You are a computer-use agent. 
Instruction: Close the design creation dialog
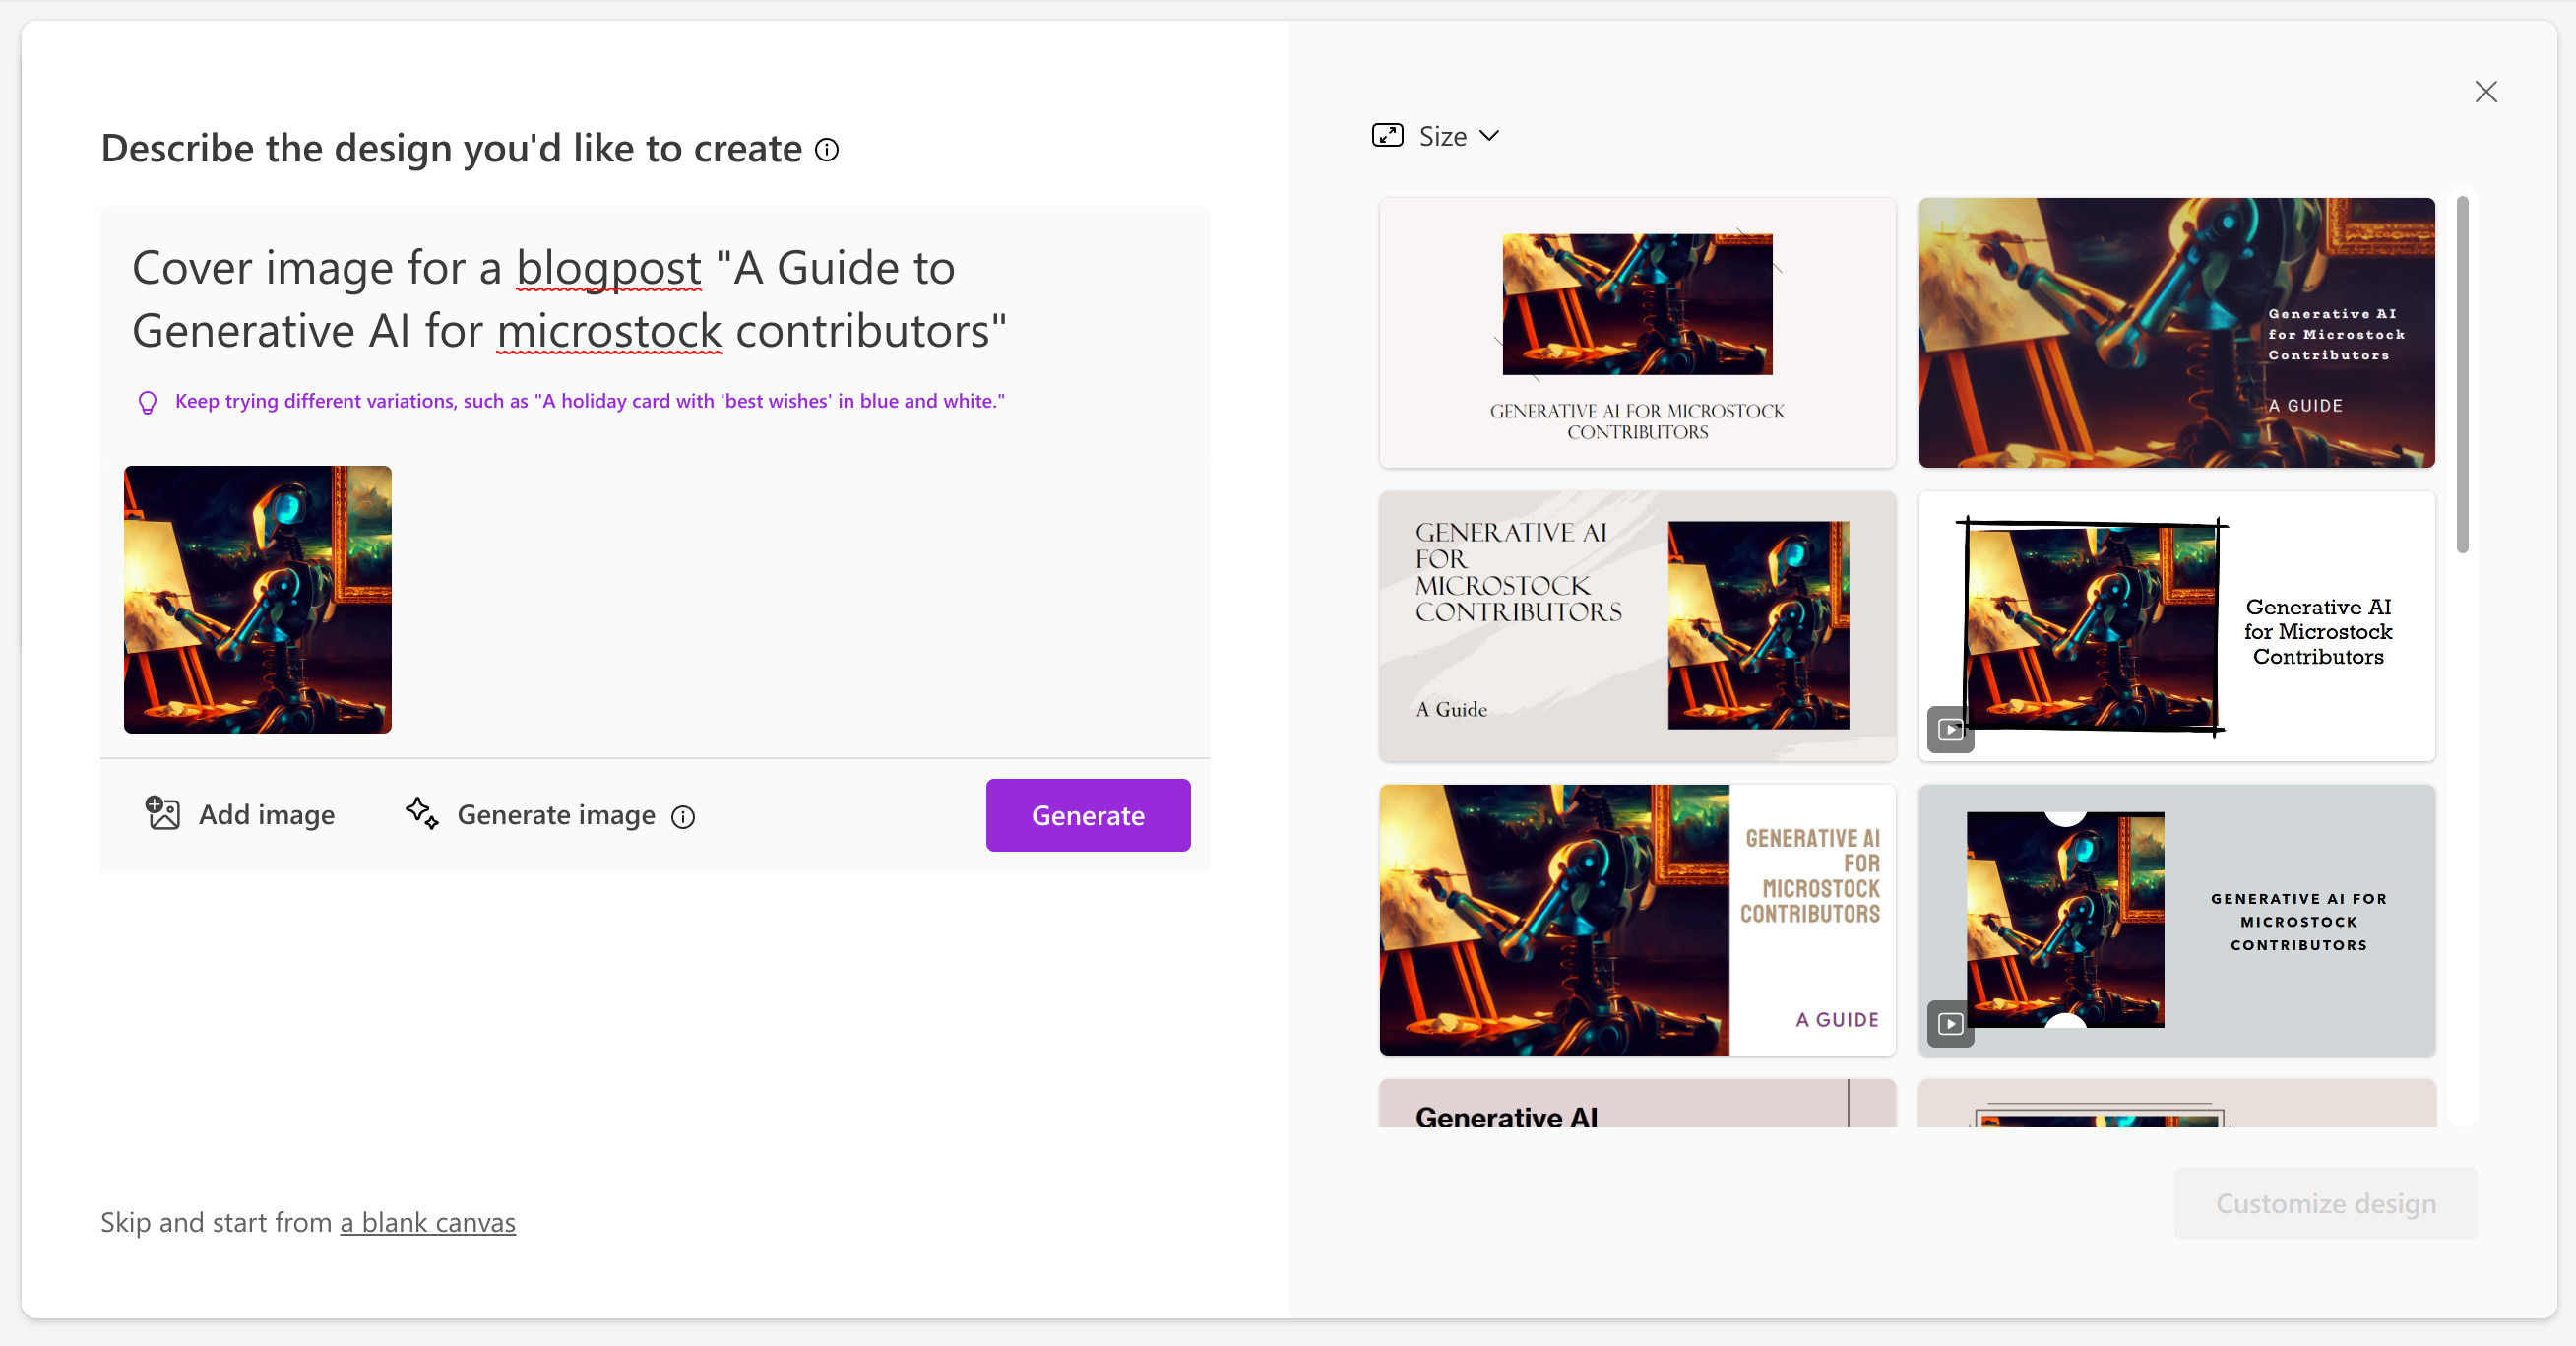coord(2486,91)
